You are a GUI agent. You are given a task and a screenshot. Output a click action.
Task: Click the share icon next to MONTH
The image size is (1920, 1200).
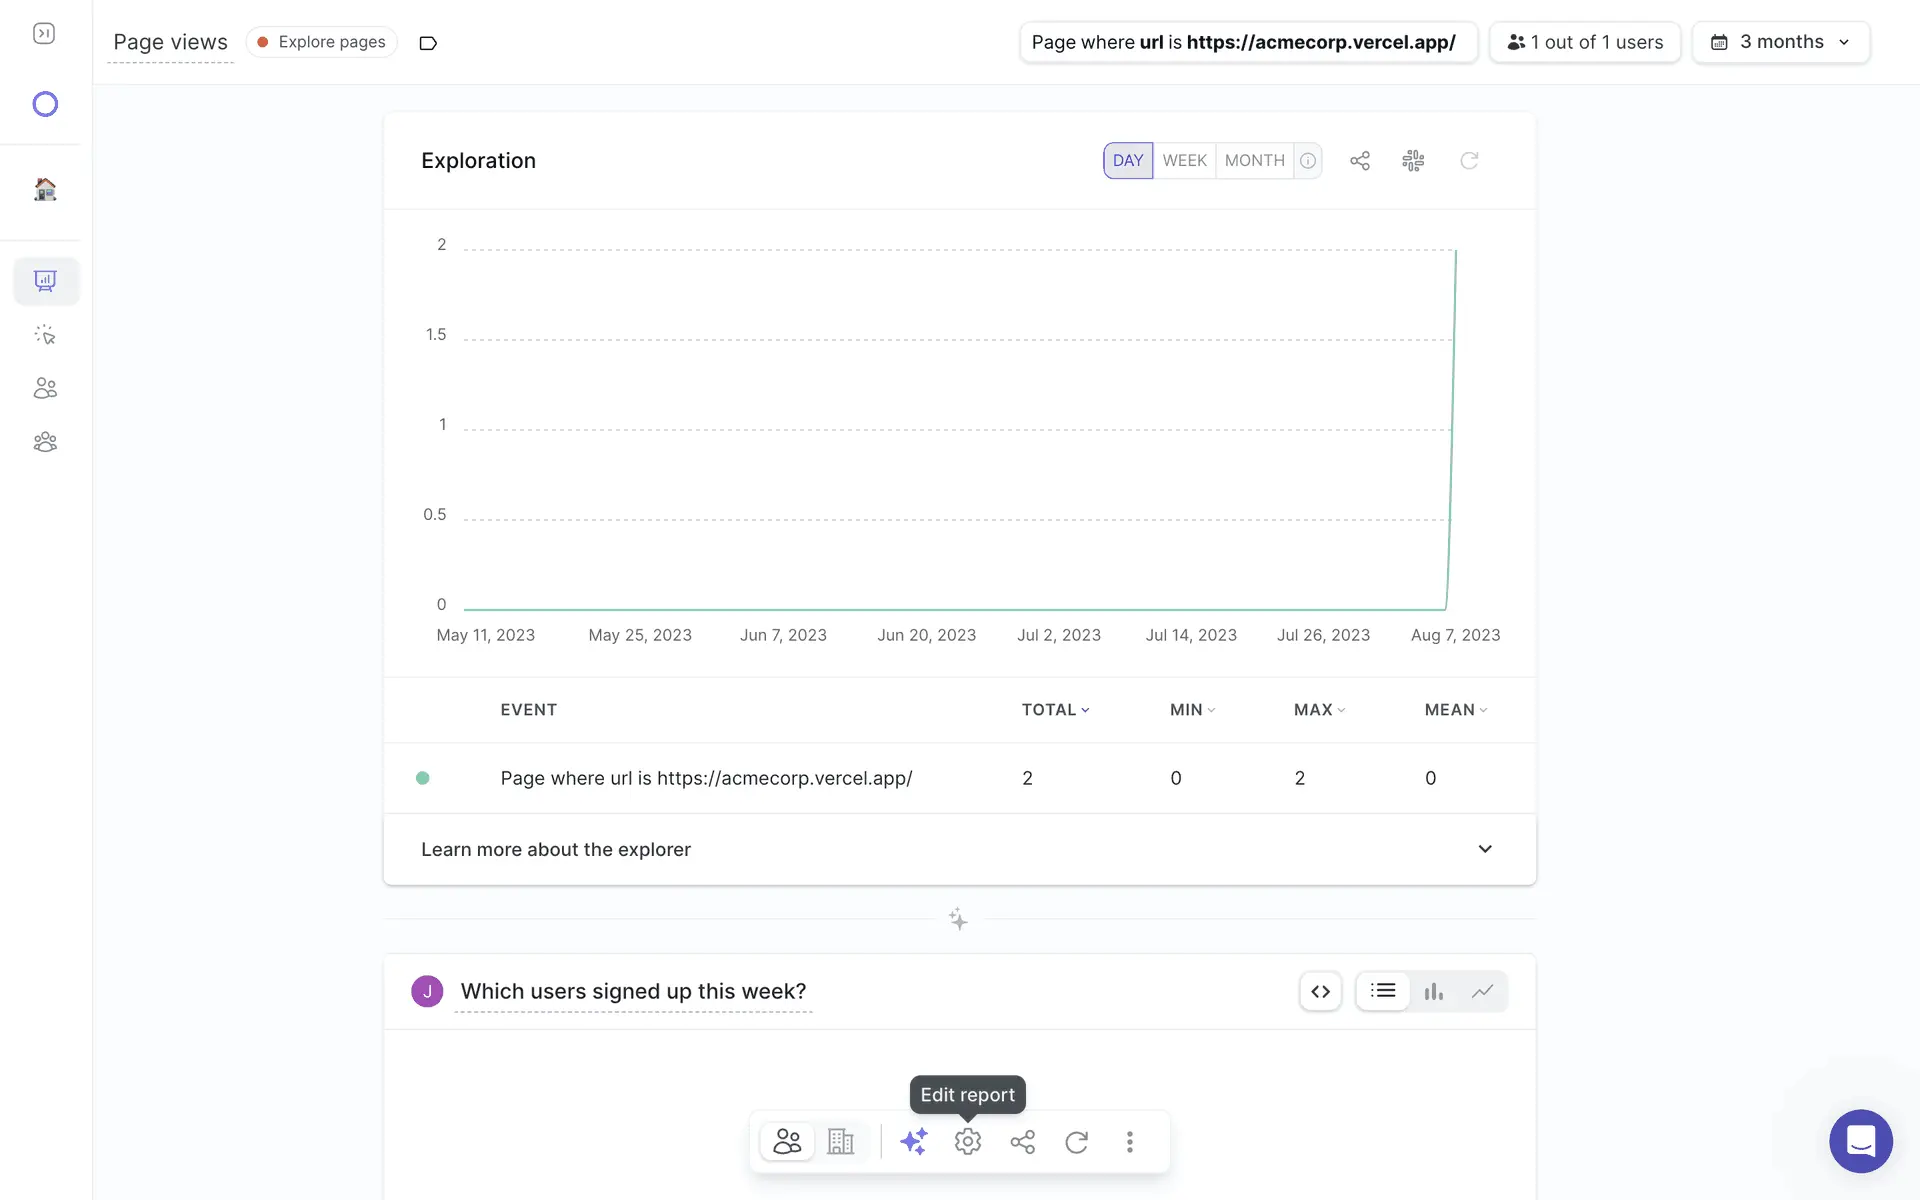coord(1359,161)
